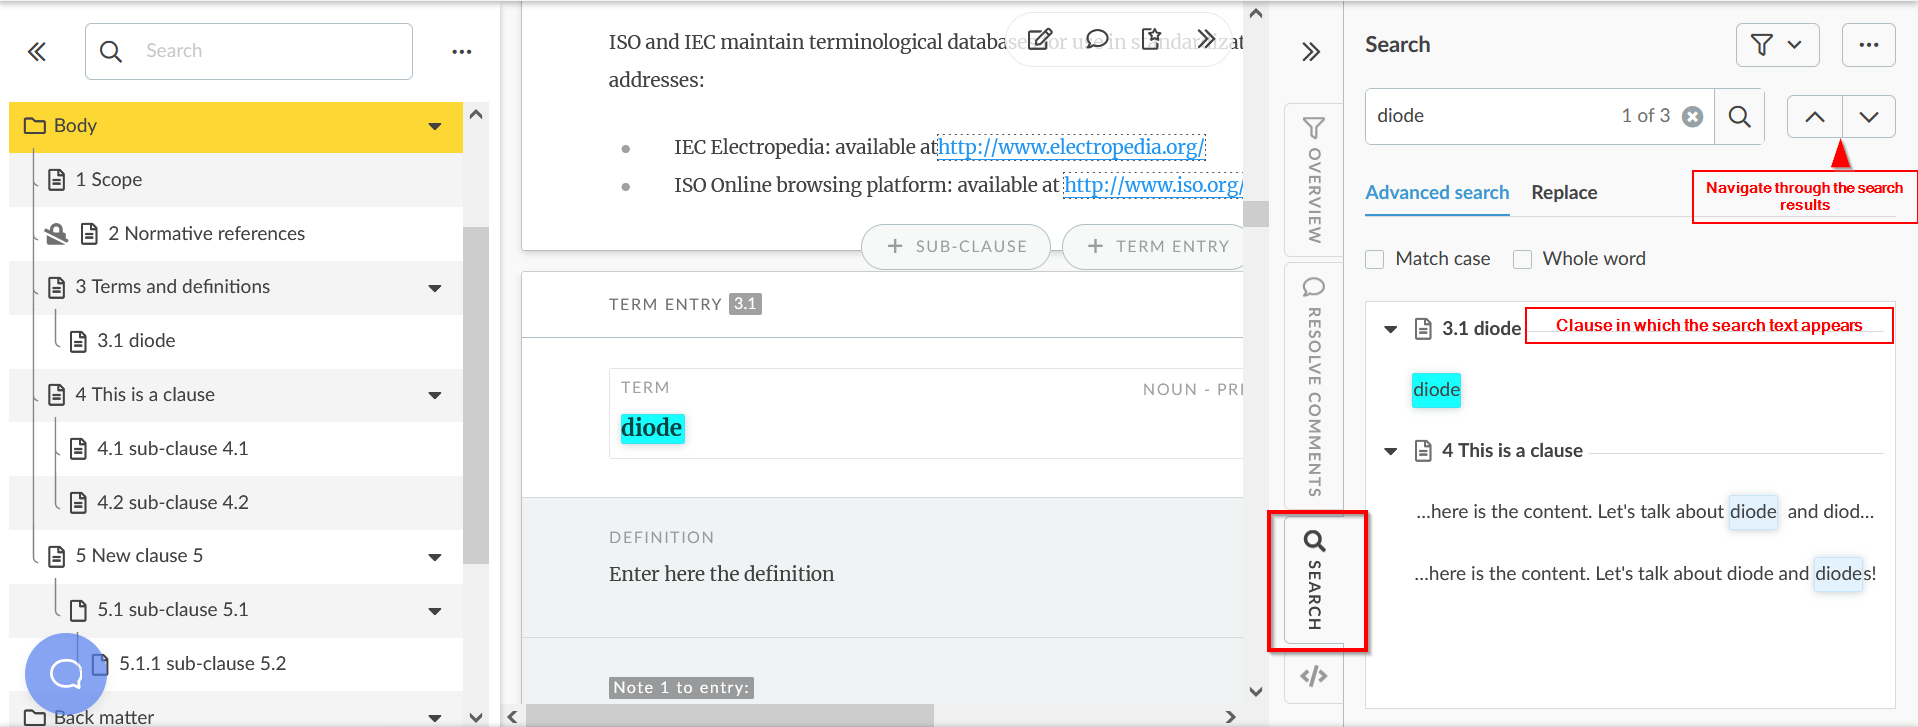1918x727 pixels.
Task: Open the Overview side tab
Action: point(1314,180)
